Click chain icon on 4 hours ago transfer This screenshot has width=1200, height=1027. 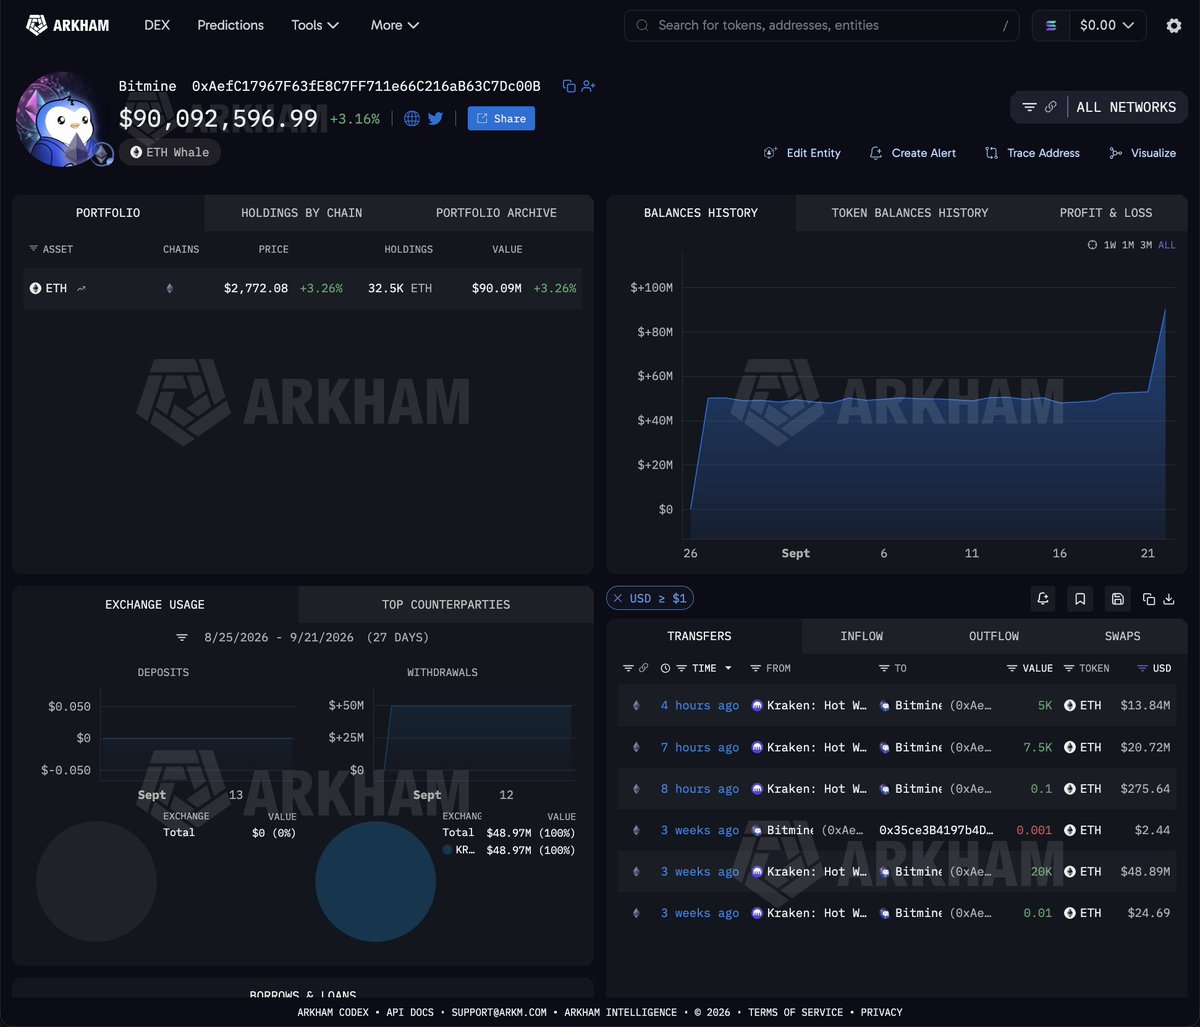(636, 706)
